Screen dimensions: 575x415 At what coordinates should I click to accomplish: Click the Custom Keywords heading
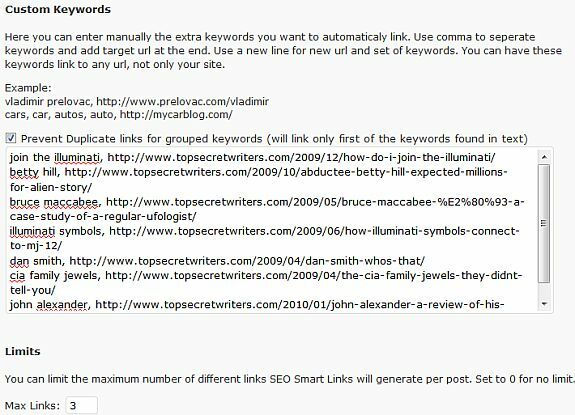tap(58, 9)
